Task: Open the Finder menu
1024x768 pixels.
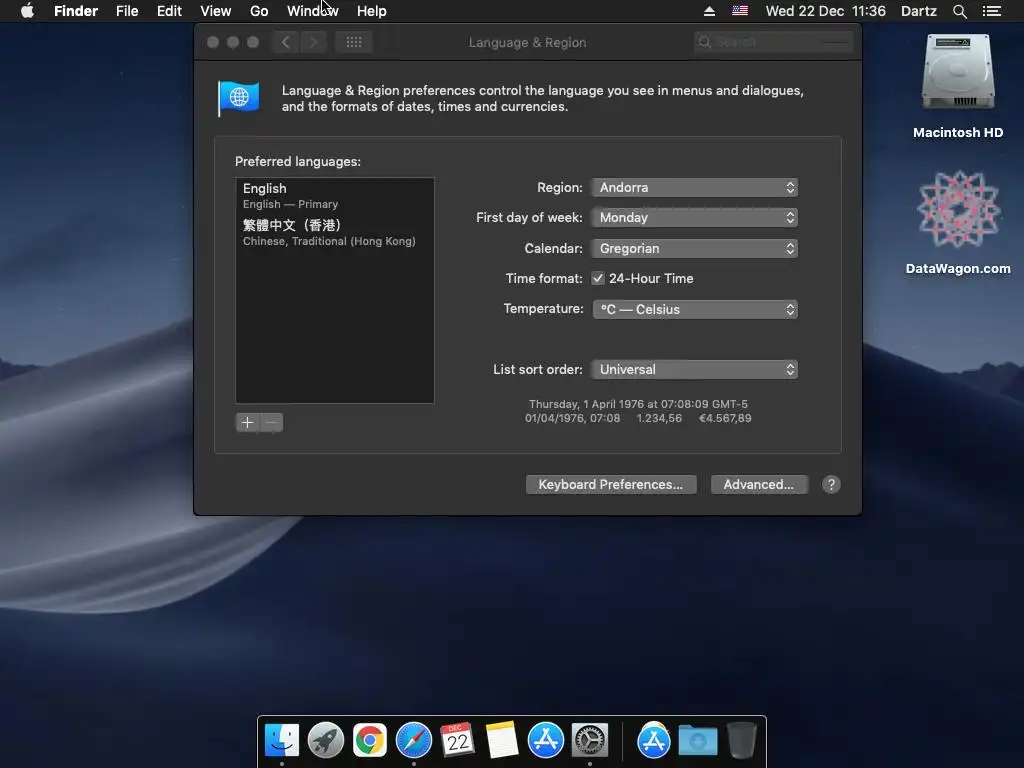Action: pyautogui.click(x=76, y=11)
